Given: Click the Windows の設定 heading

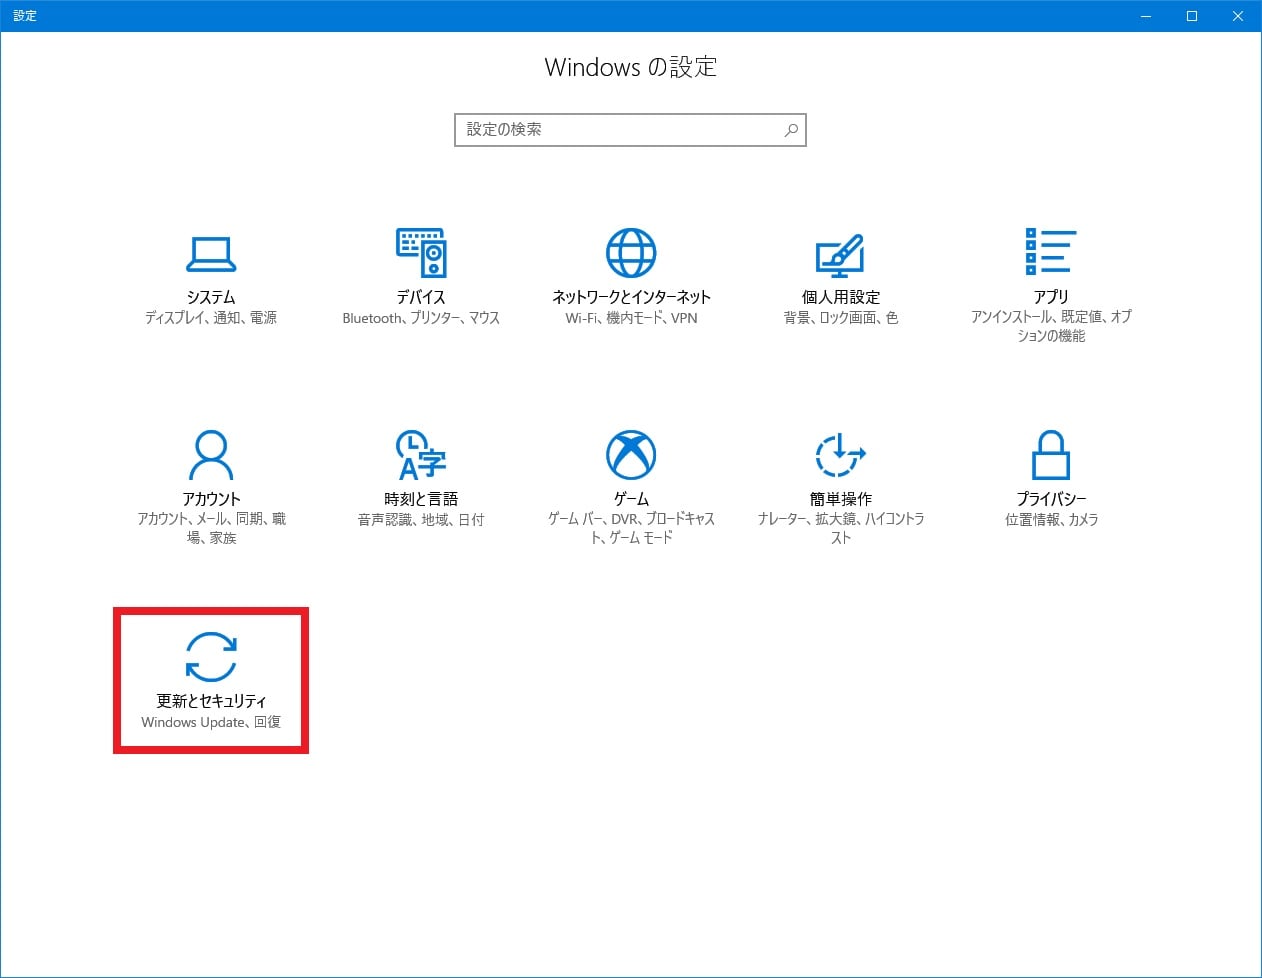Looking at the screenshot, I should pyautogui.click(x=631, y=67).
